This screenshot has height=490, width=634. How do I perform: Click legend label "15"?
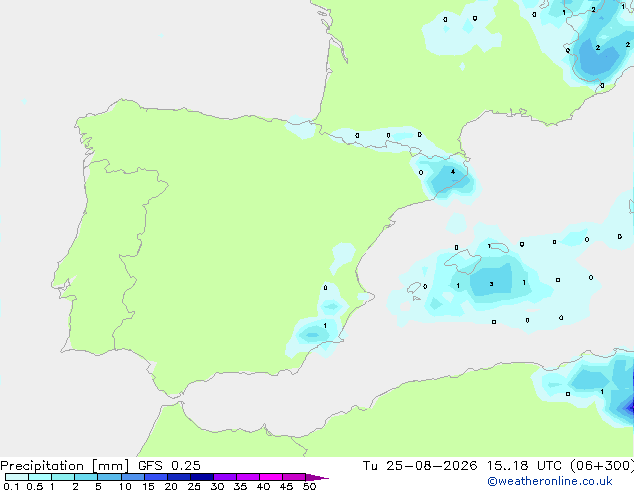pyautogui.click(x=148, y=486)
